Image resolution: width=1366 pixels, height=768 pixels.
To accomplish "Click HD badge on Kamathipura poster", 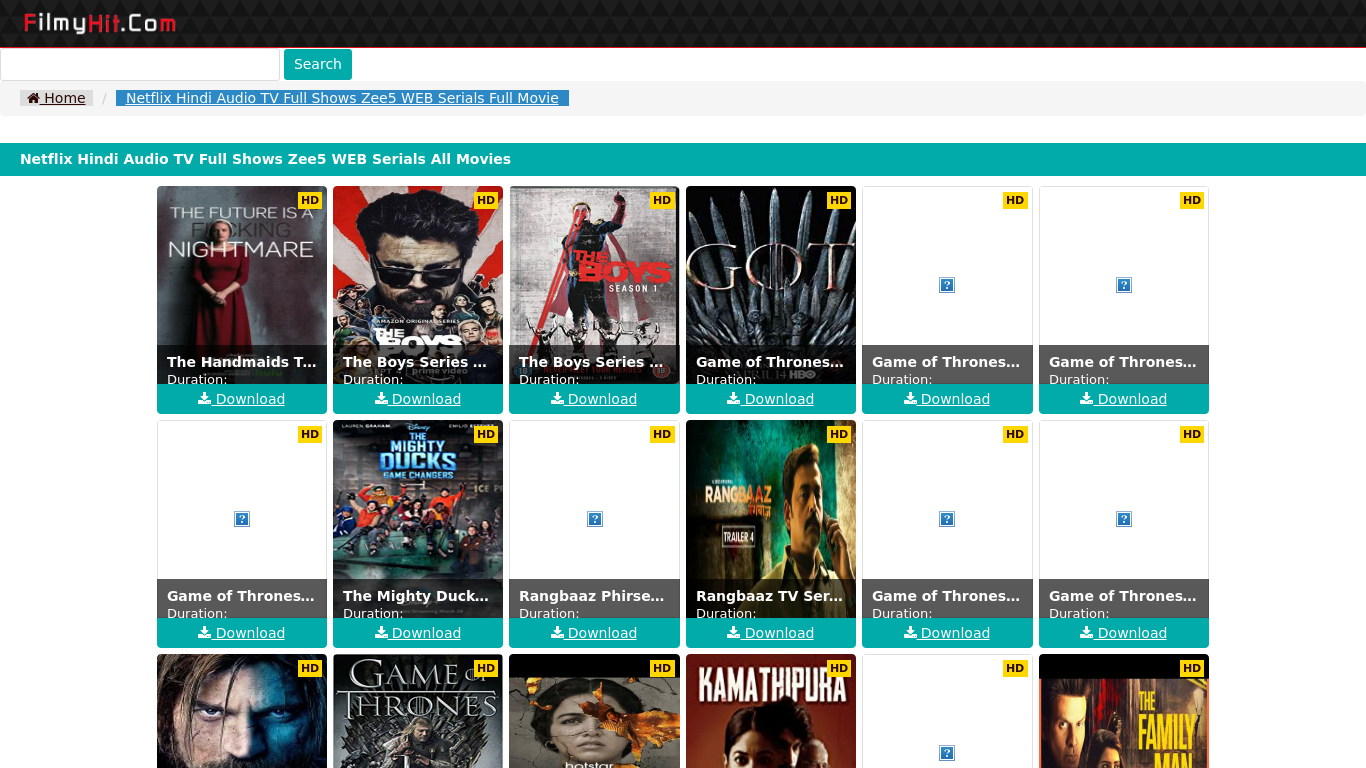I will click(839, 668).
